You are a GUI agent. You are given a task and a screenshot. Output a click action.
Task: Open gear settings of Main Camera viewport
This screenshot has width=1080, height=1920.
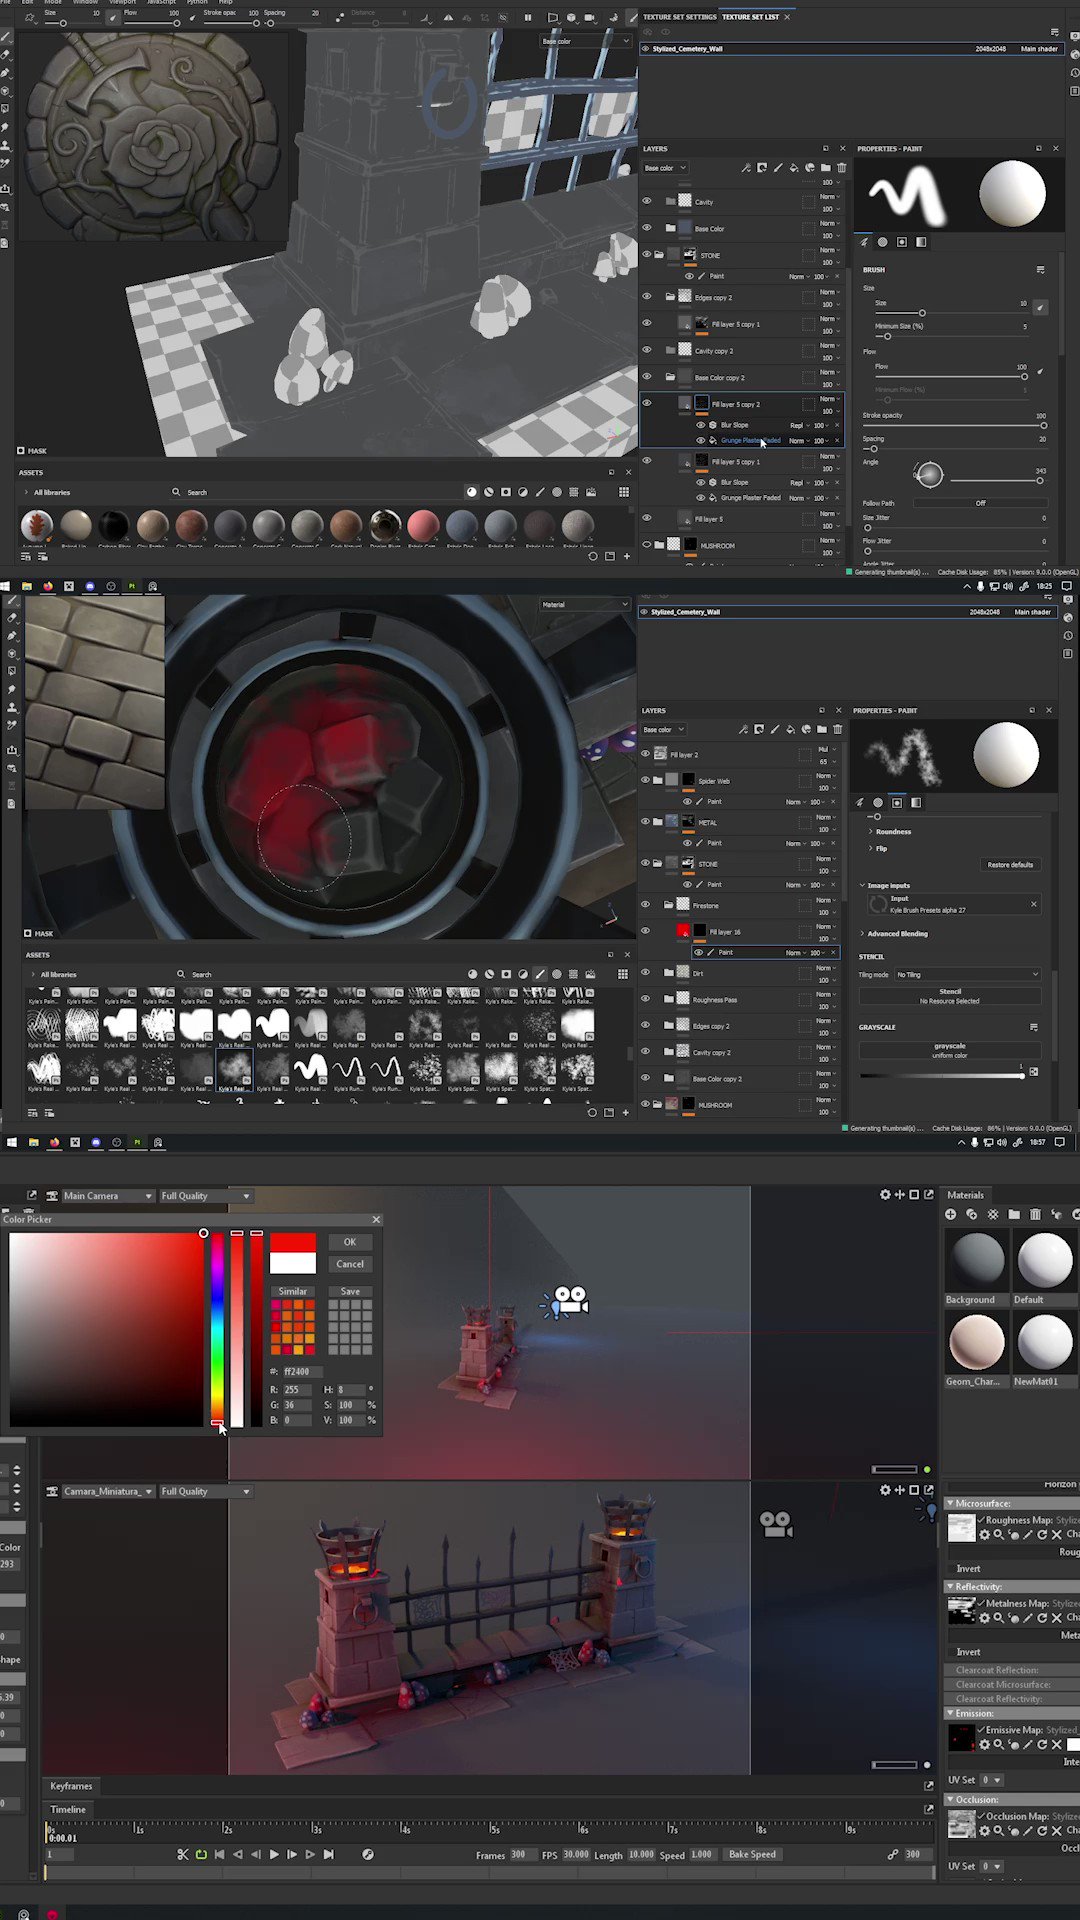885,1195
